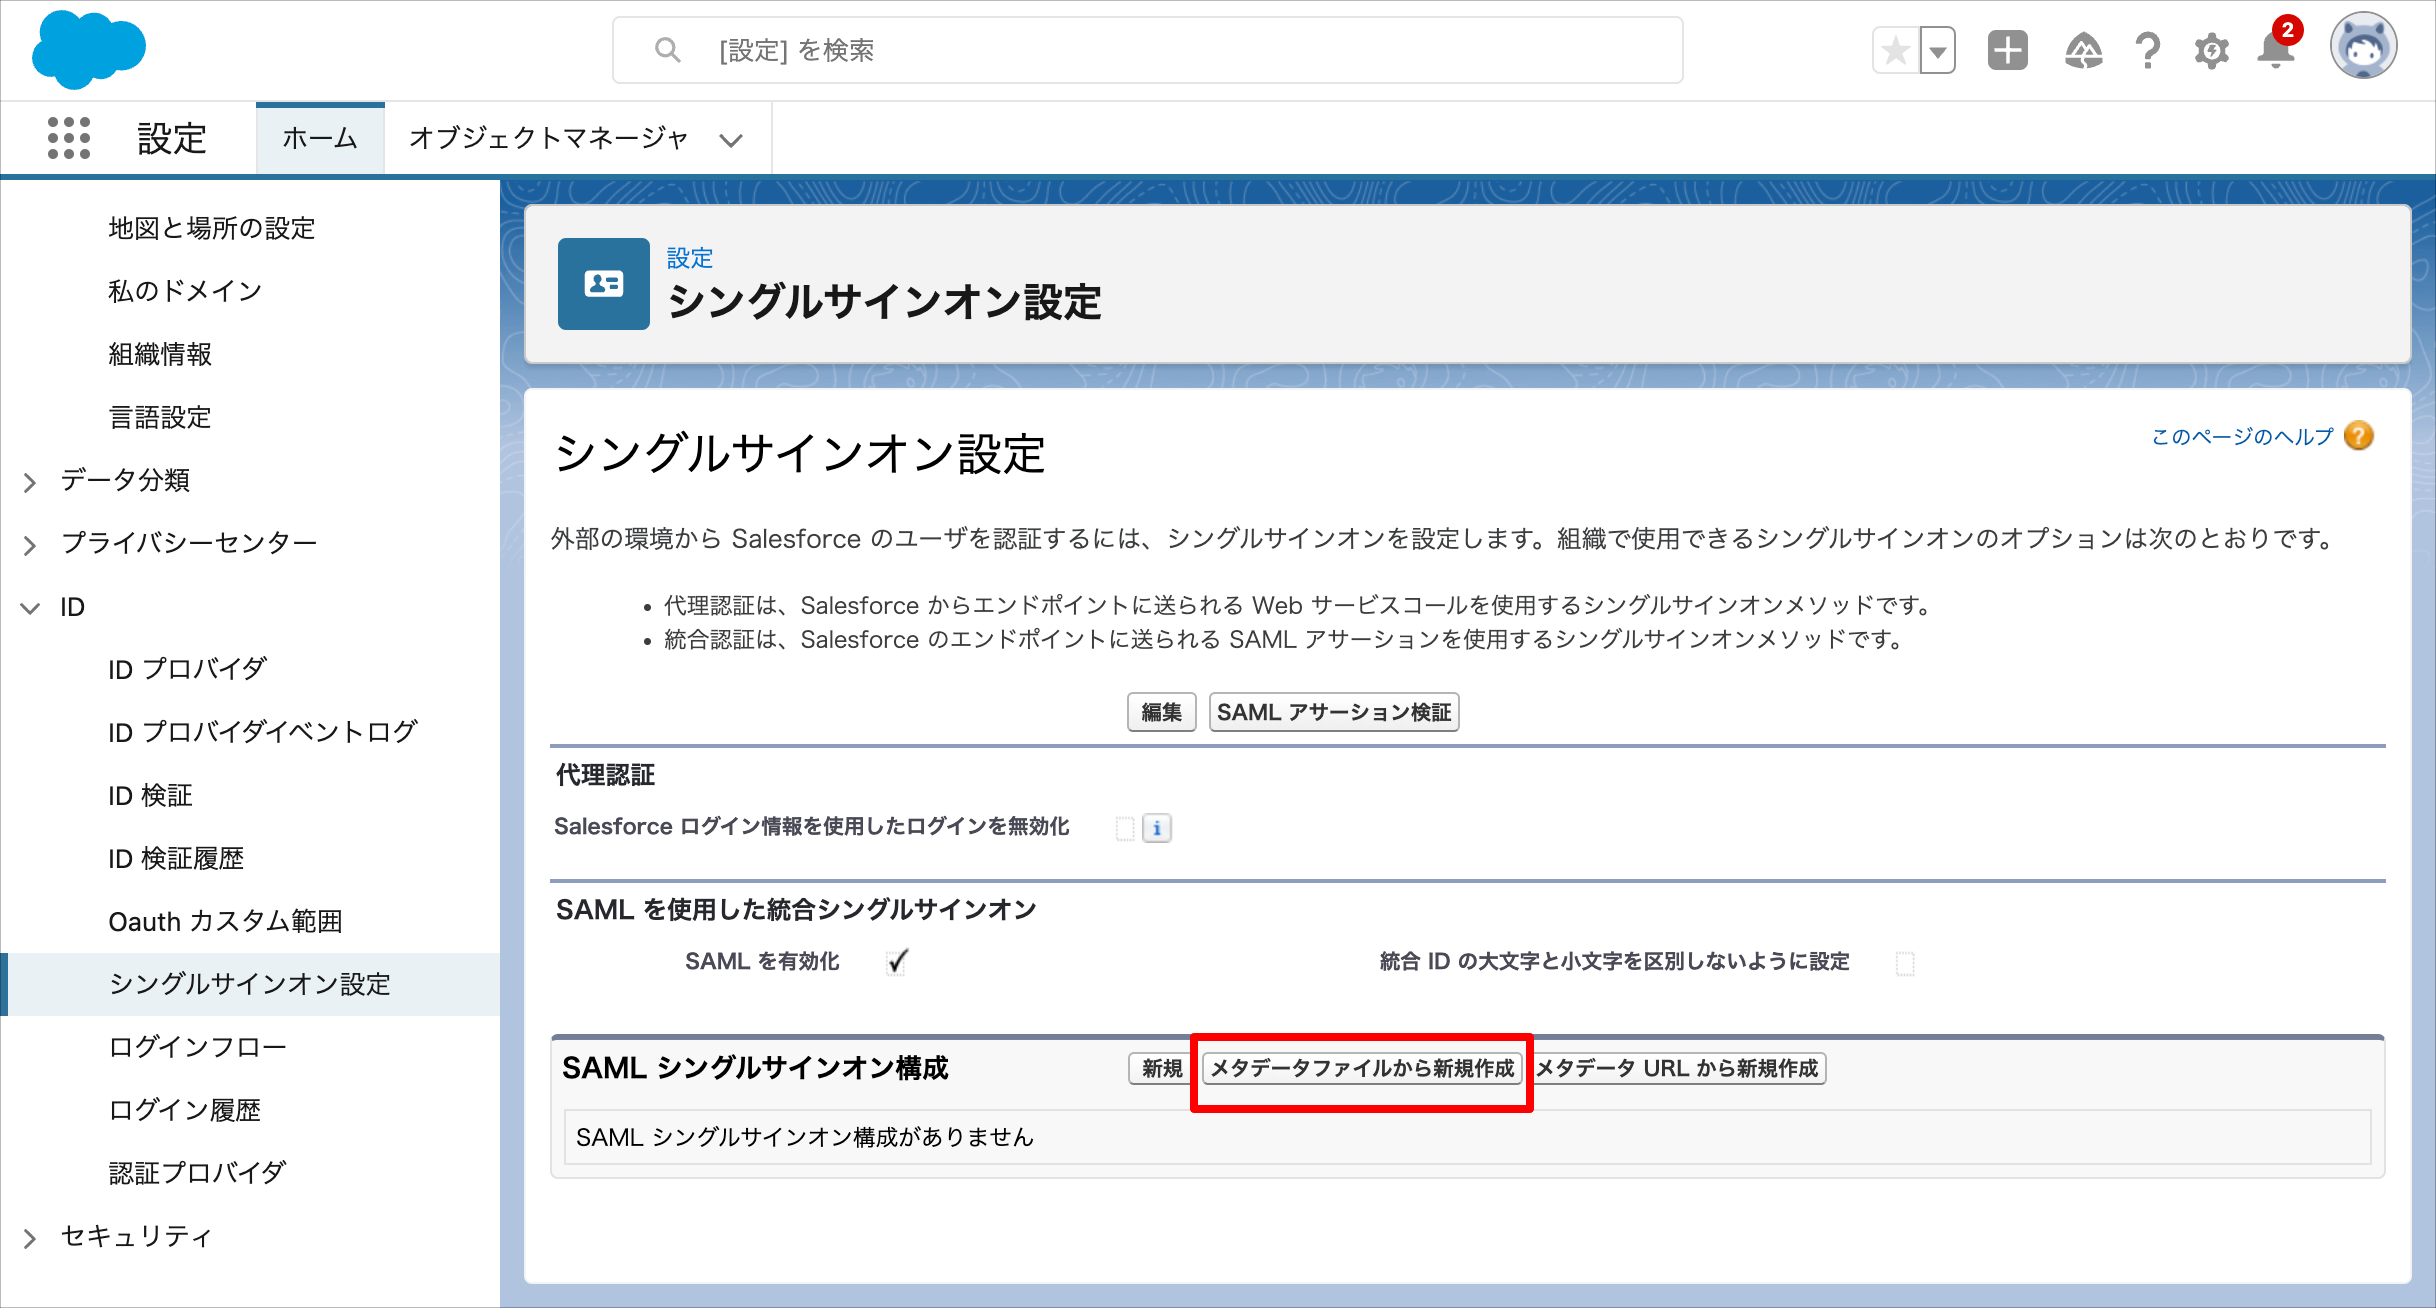Click the 代理認証 section heading
2436x1308 pixels.
(606, 775)
